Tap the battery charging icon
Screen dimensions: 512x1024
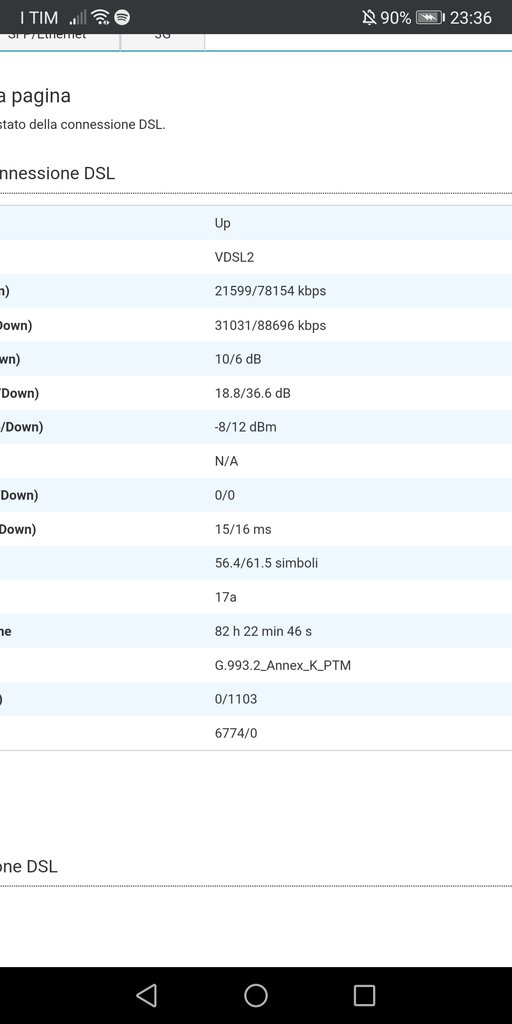pyautogui.click(x=430, y=18)
